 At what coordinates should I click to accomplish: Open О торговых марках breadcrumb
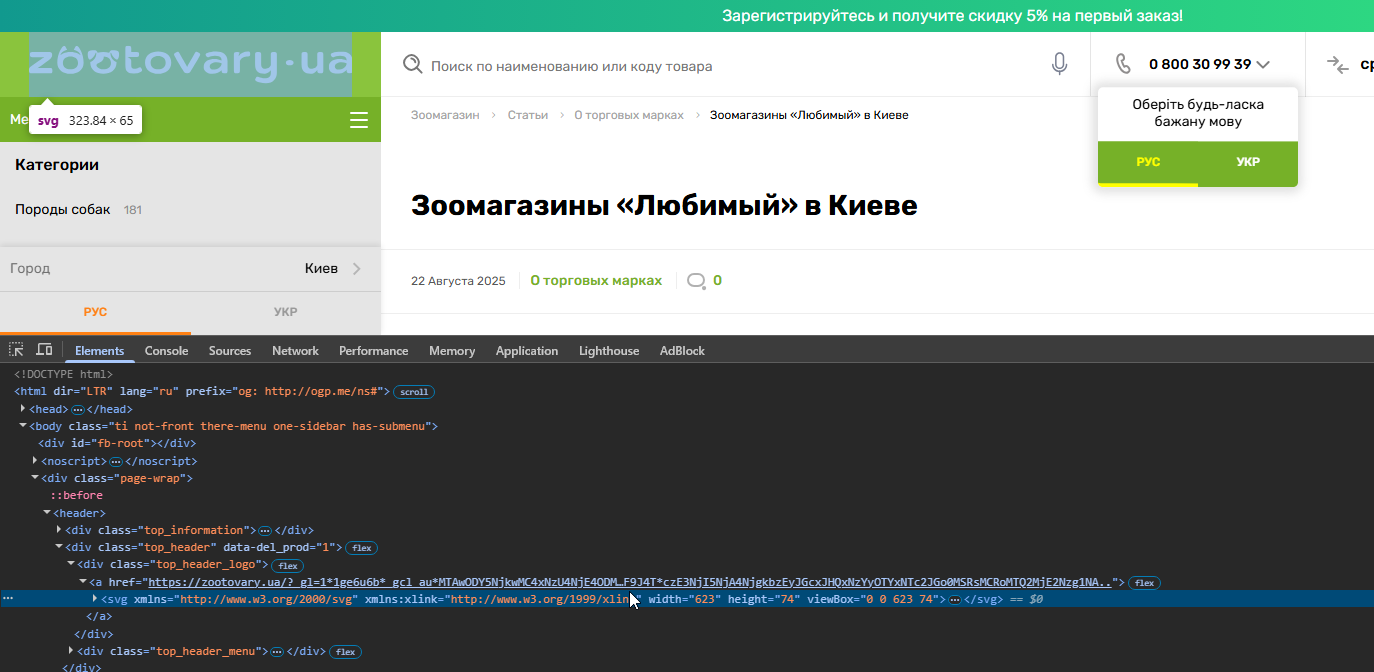(x=629, y=115)
